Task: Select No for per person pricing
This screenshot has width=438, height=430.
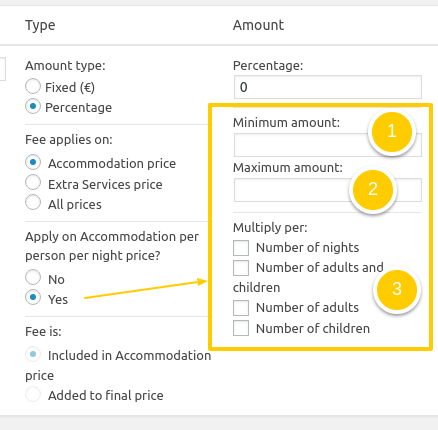Action: click(33, 277)
